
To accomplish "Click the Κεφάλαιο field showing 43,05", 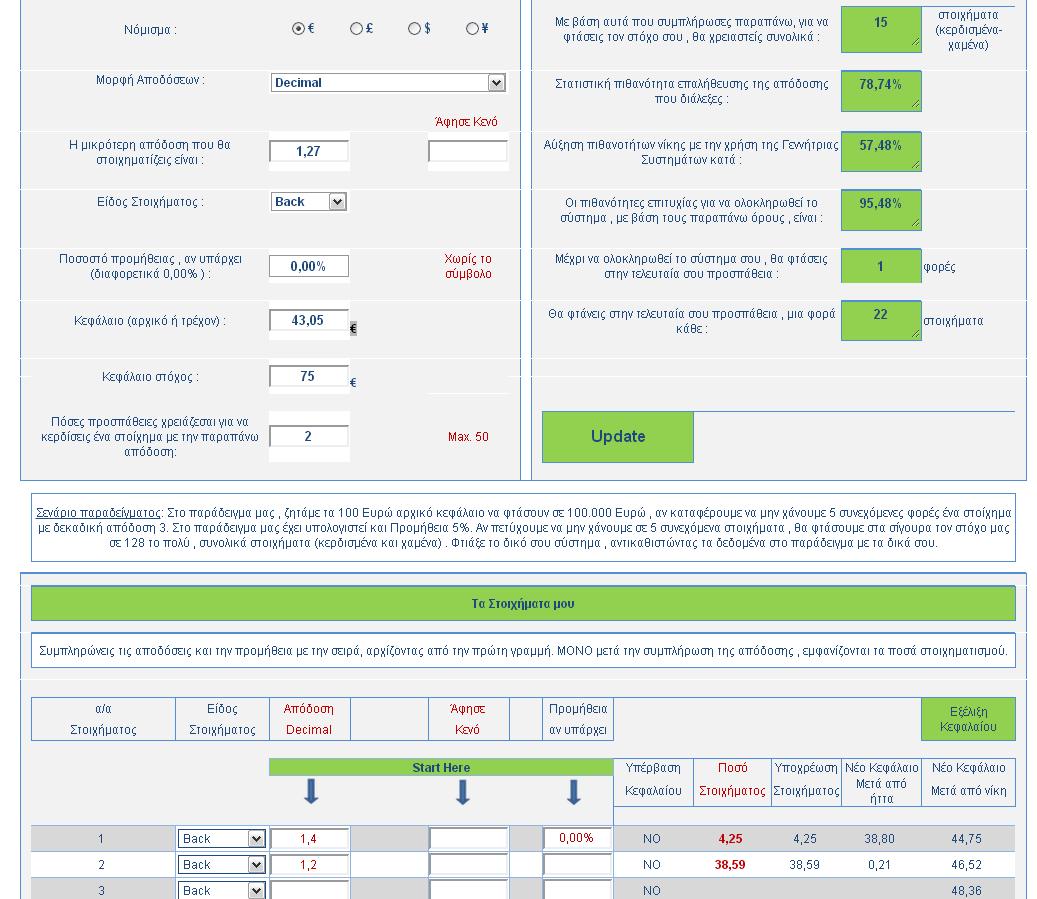I will 309,320.
